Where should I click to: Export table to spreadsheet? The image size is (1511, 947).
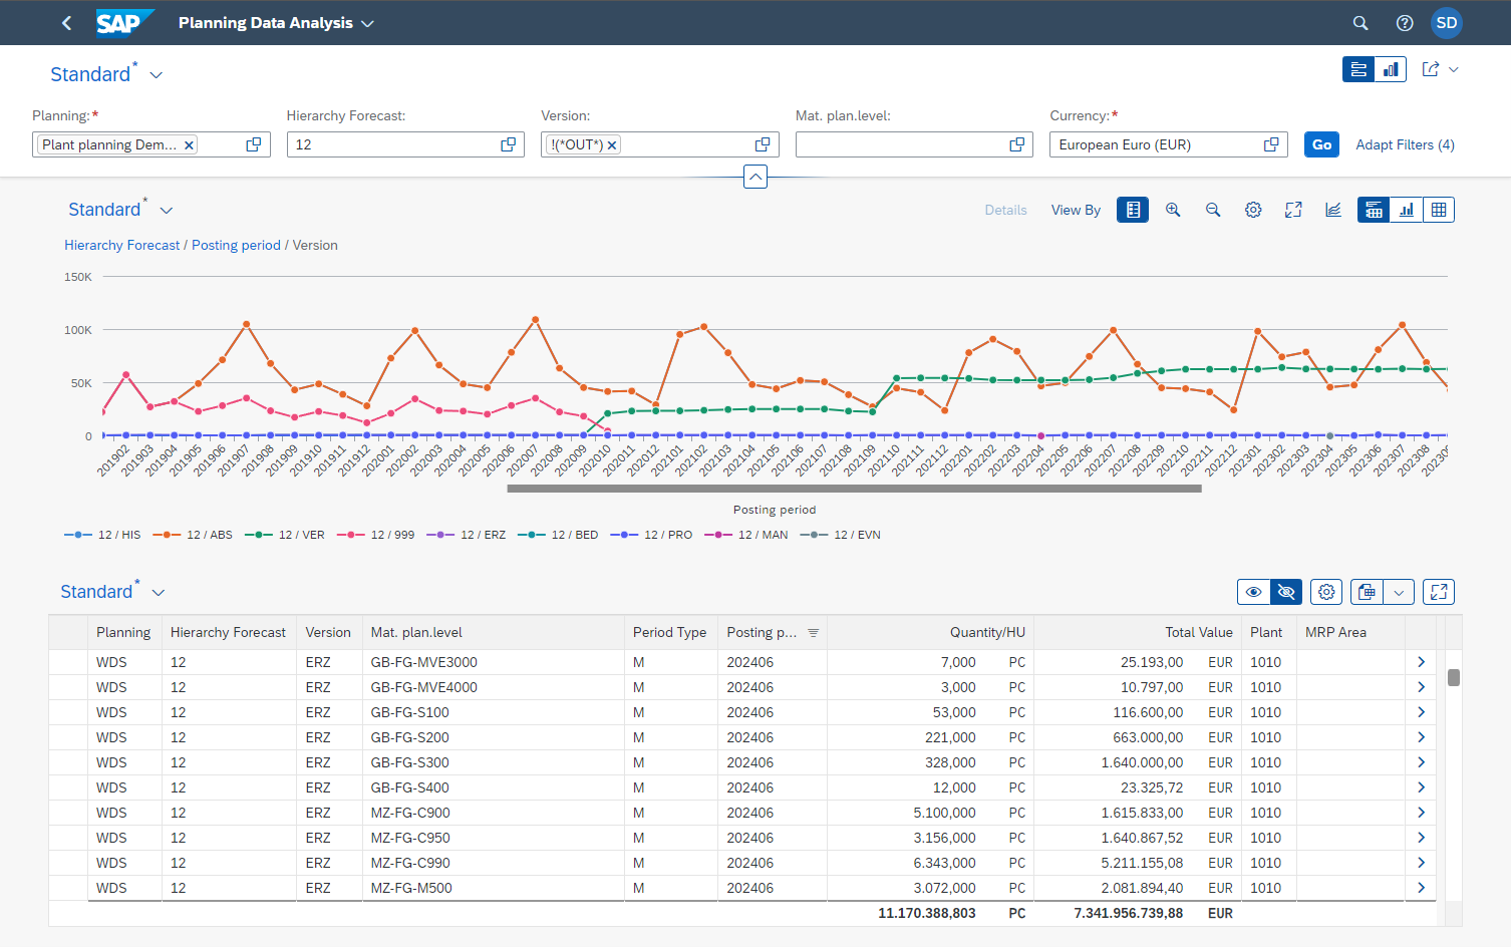tap(1366, 592)
